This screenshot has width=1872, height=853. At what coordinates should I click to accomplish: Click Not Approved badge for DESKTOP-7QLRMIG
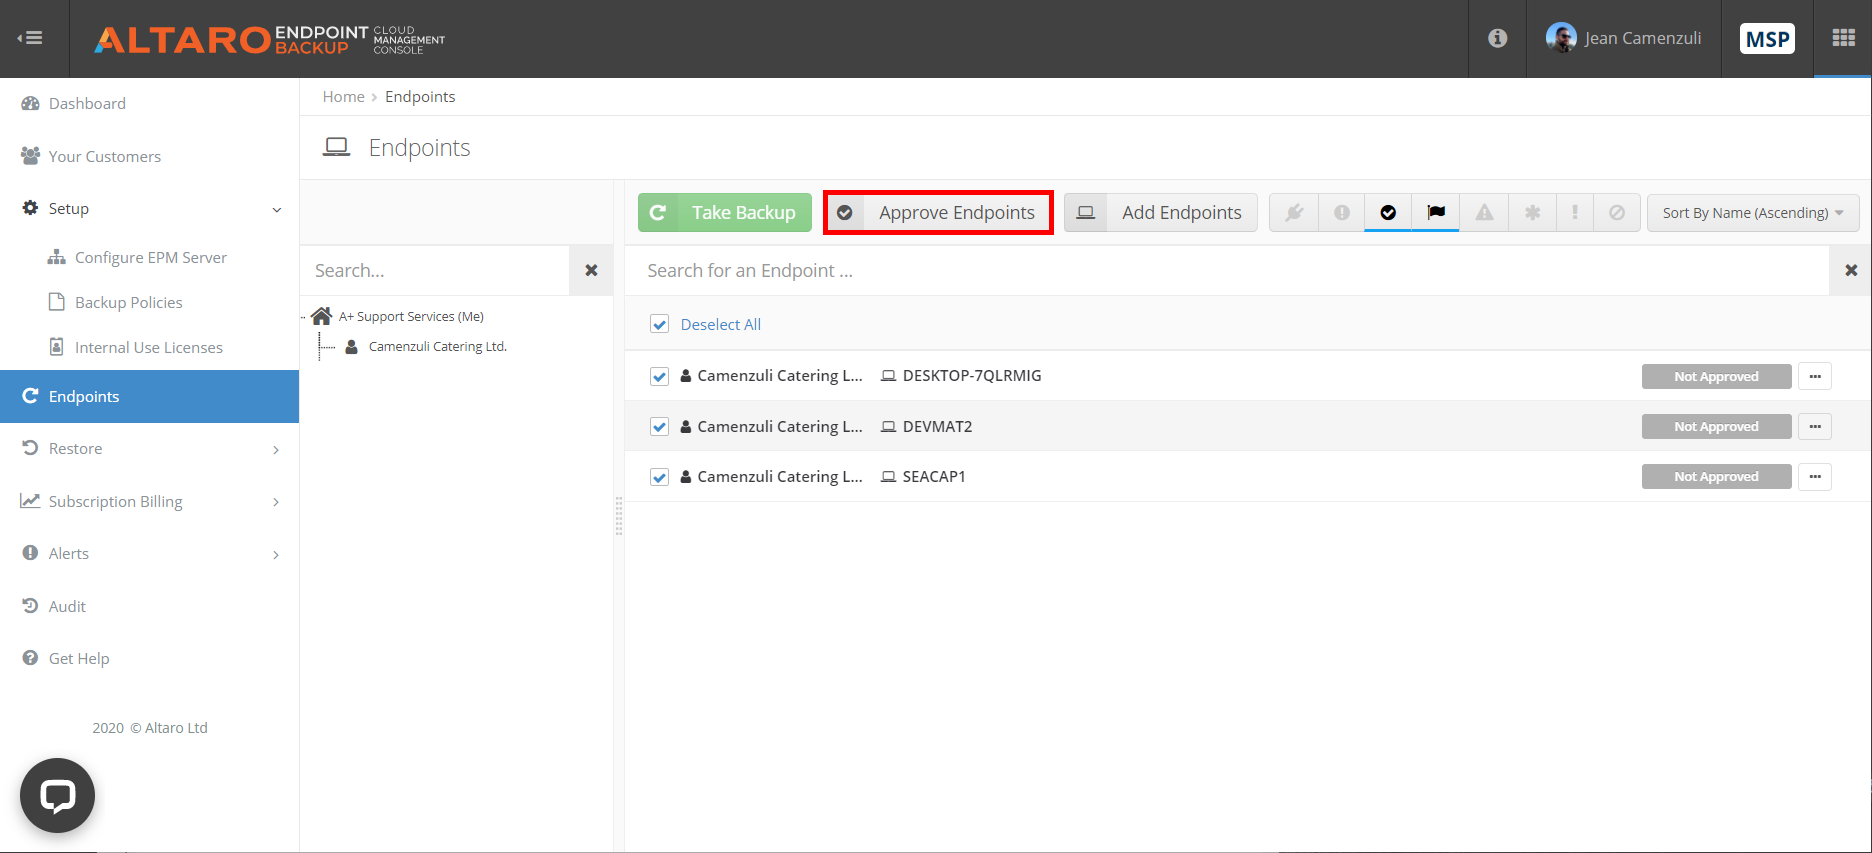click(x=1716, y=376)
